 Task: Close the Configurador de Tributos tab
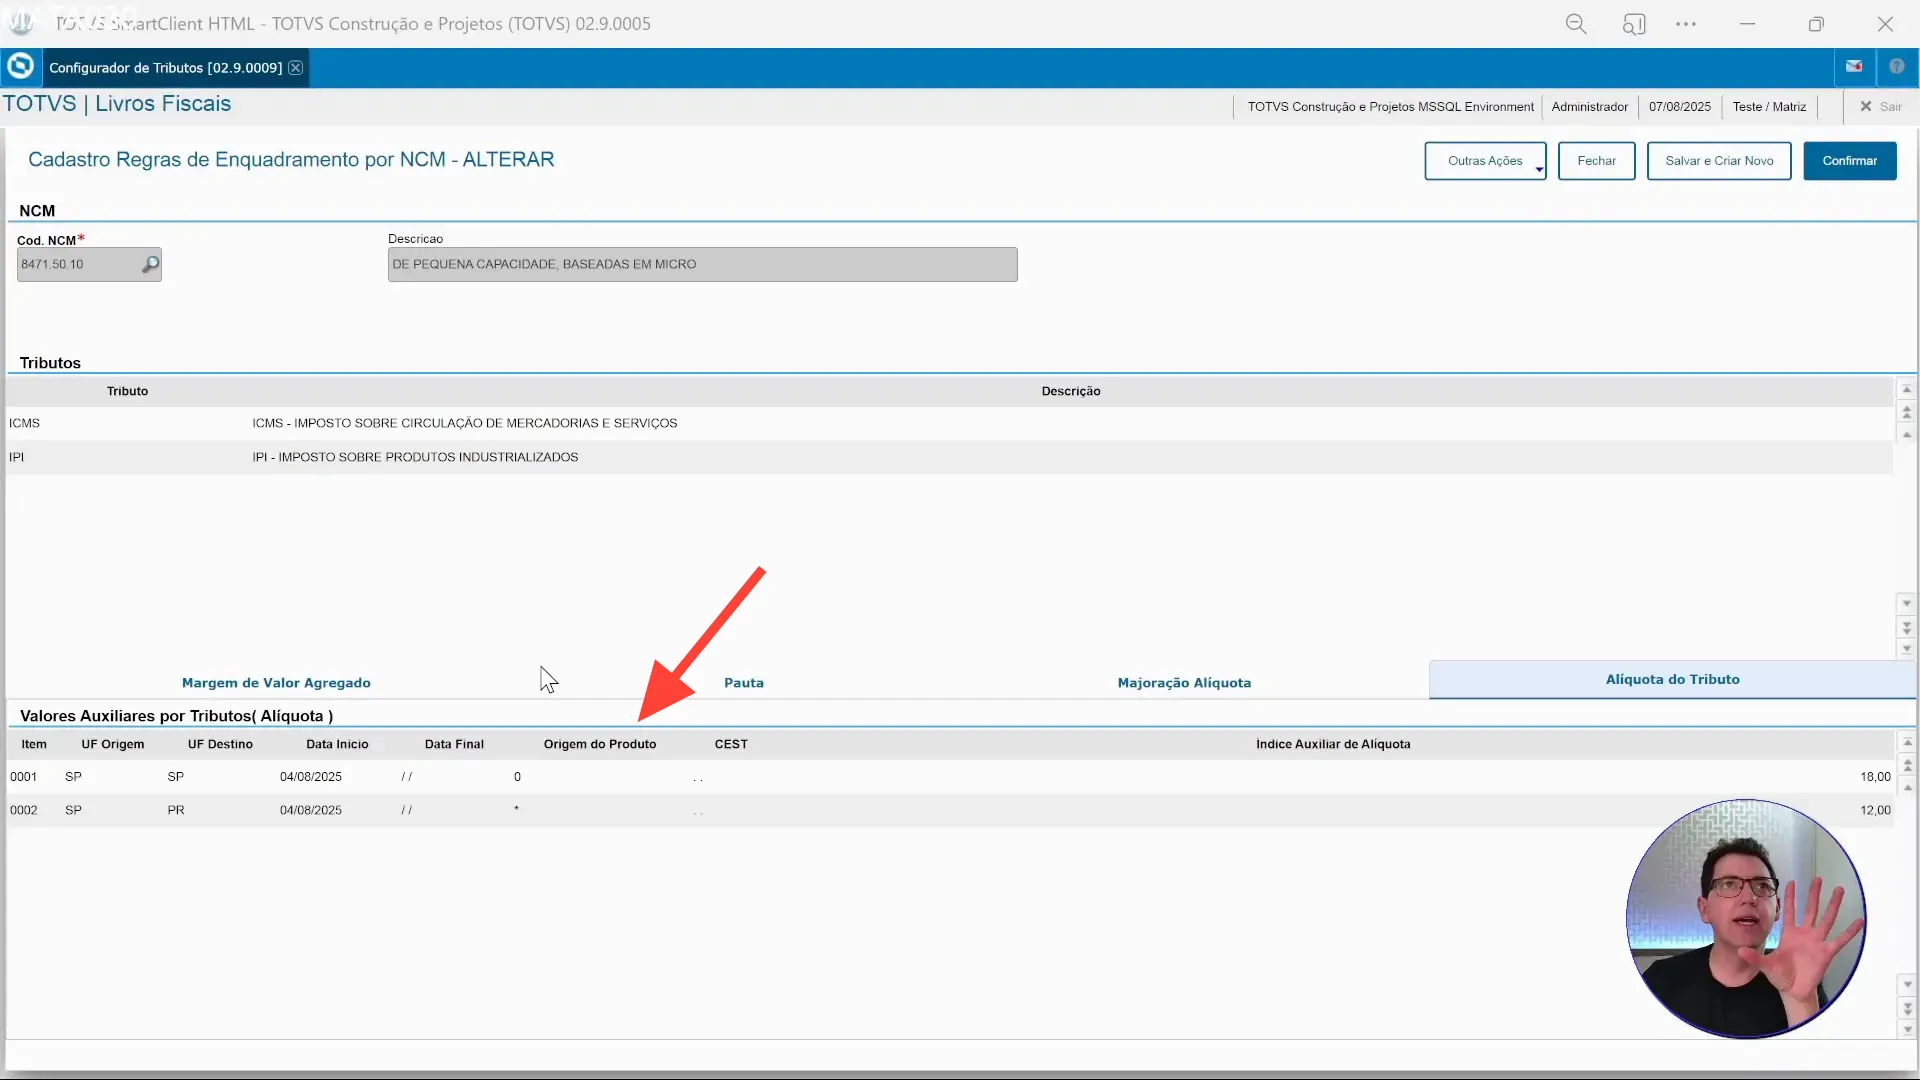296,68
